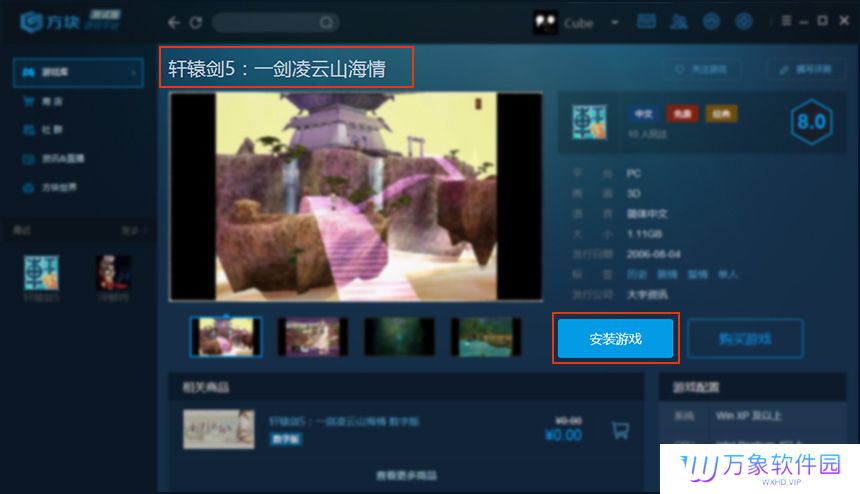Open the related product title link

(x=344, y=421)
